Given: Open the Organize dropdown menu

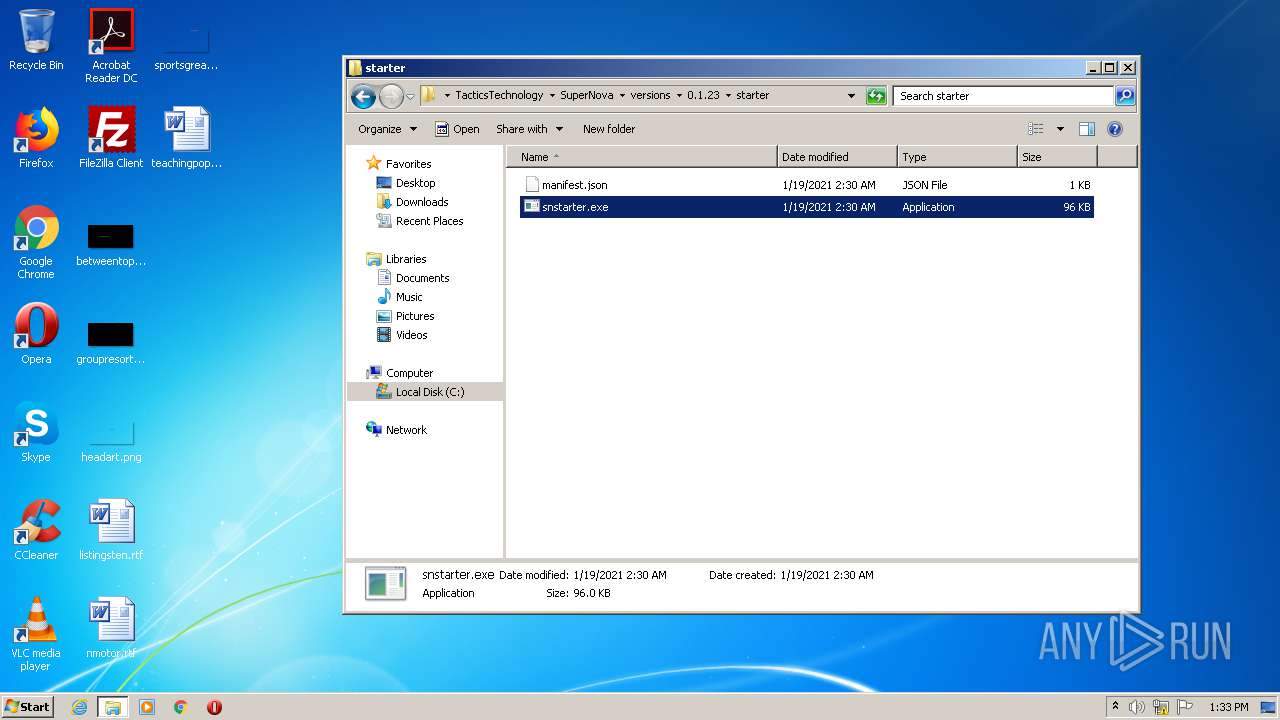Looking at the screenshot, I should point(387,129).
